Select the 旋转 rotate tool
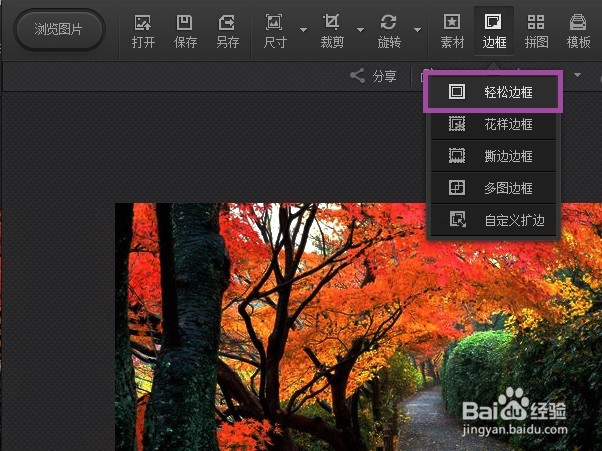 point(389,31)
